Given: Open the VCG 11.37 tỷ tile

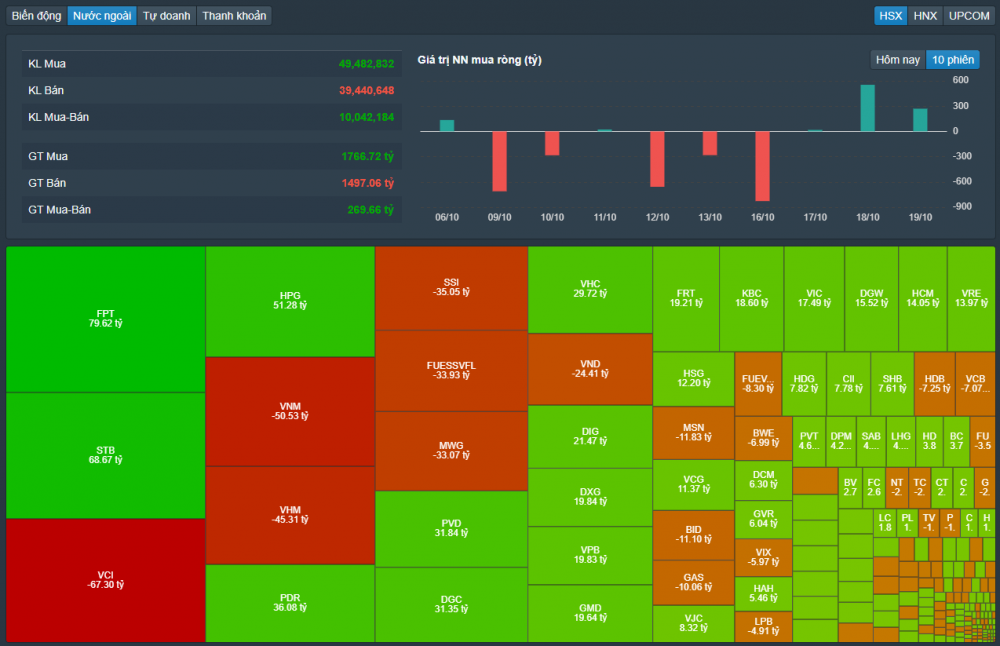Looking at the screenshot, I should pyautogui.click(x=694, y=485).
